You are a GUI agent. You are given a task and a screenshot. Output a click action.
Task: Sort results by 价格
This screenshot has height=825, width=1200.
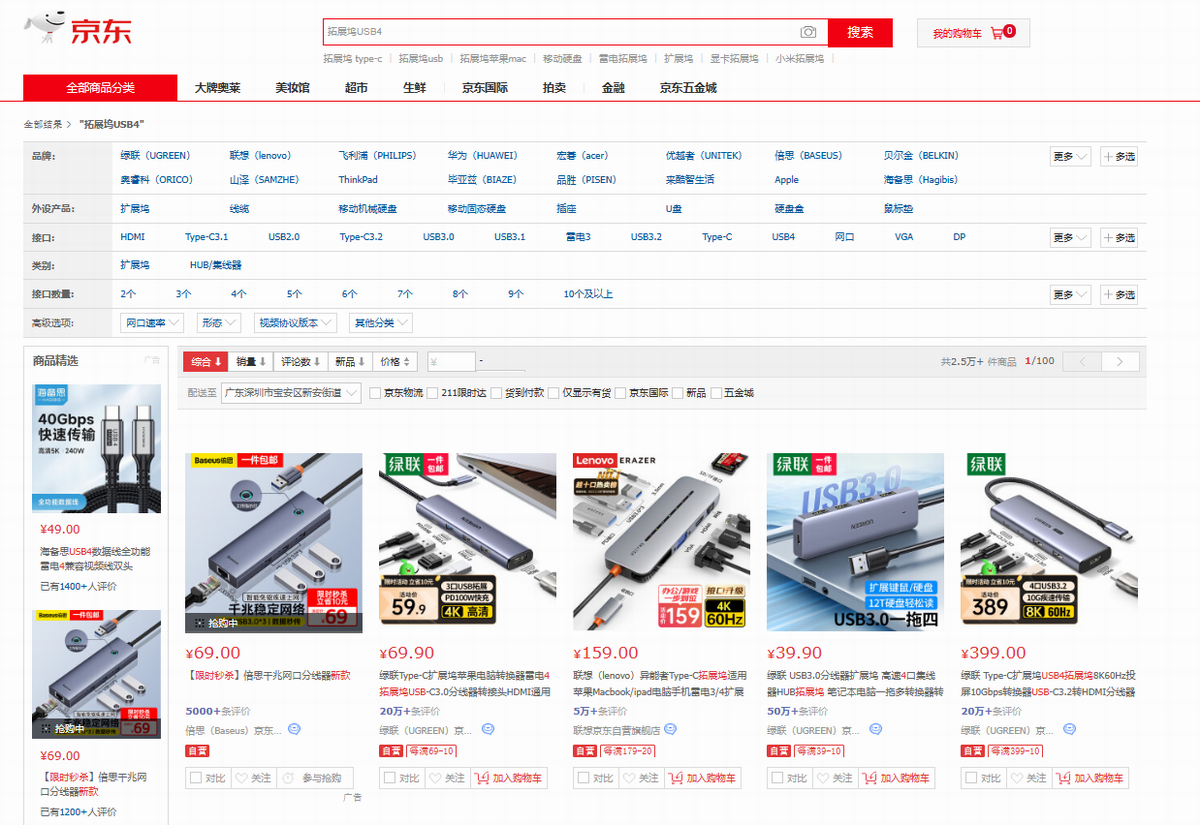pyautogui.click(x=396, y=362)
